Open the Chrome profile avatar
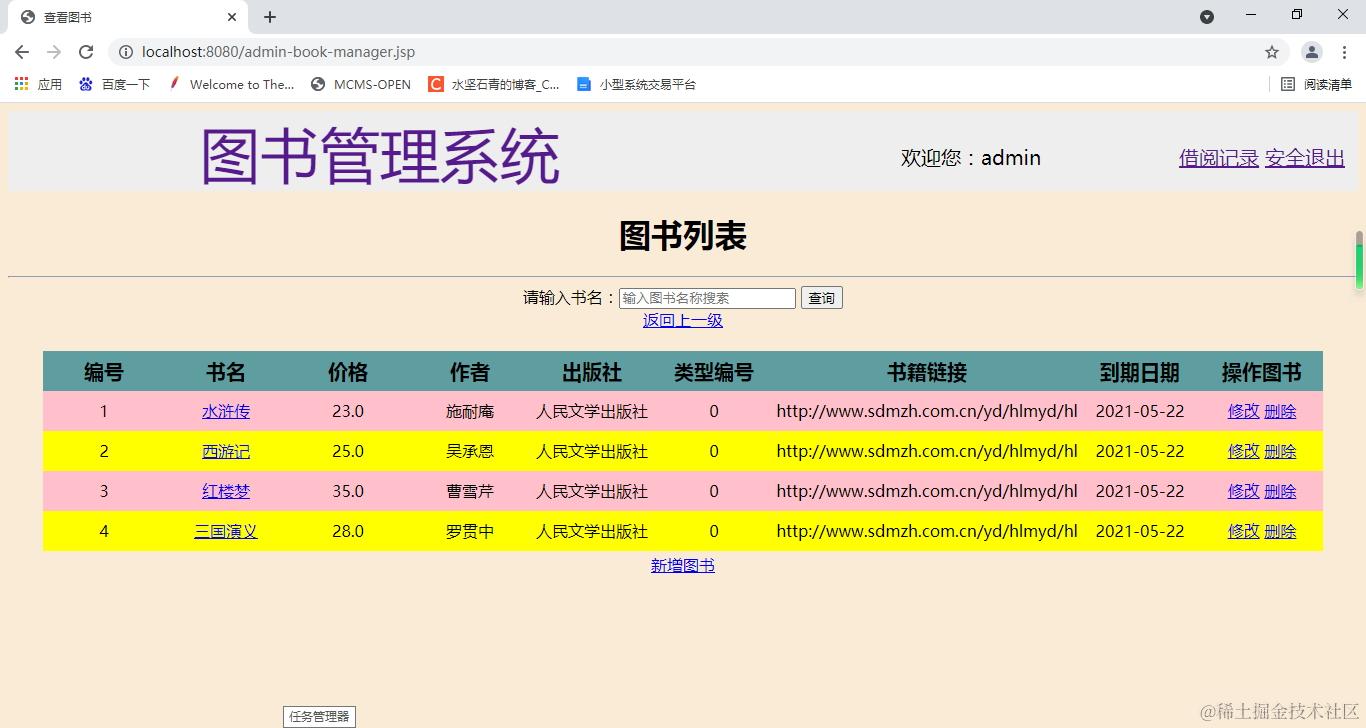This screenshot has width=1366, height=728. click(1311, 52)
